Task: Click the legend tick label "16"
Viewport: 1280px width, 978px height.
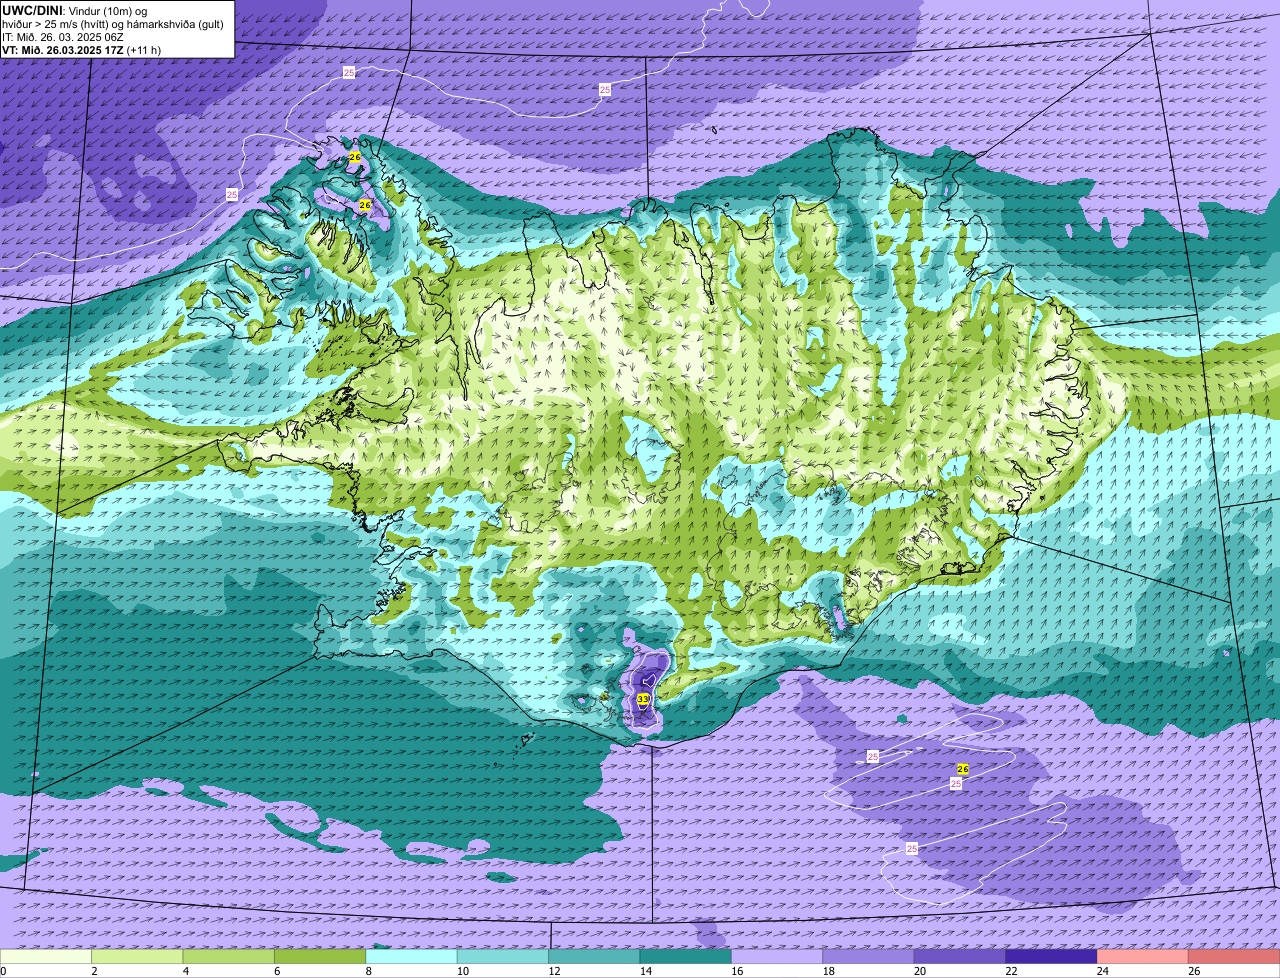Action: 737,971
